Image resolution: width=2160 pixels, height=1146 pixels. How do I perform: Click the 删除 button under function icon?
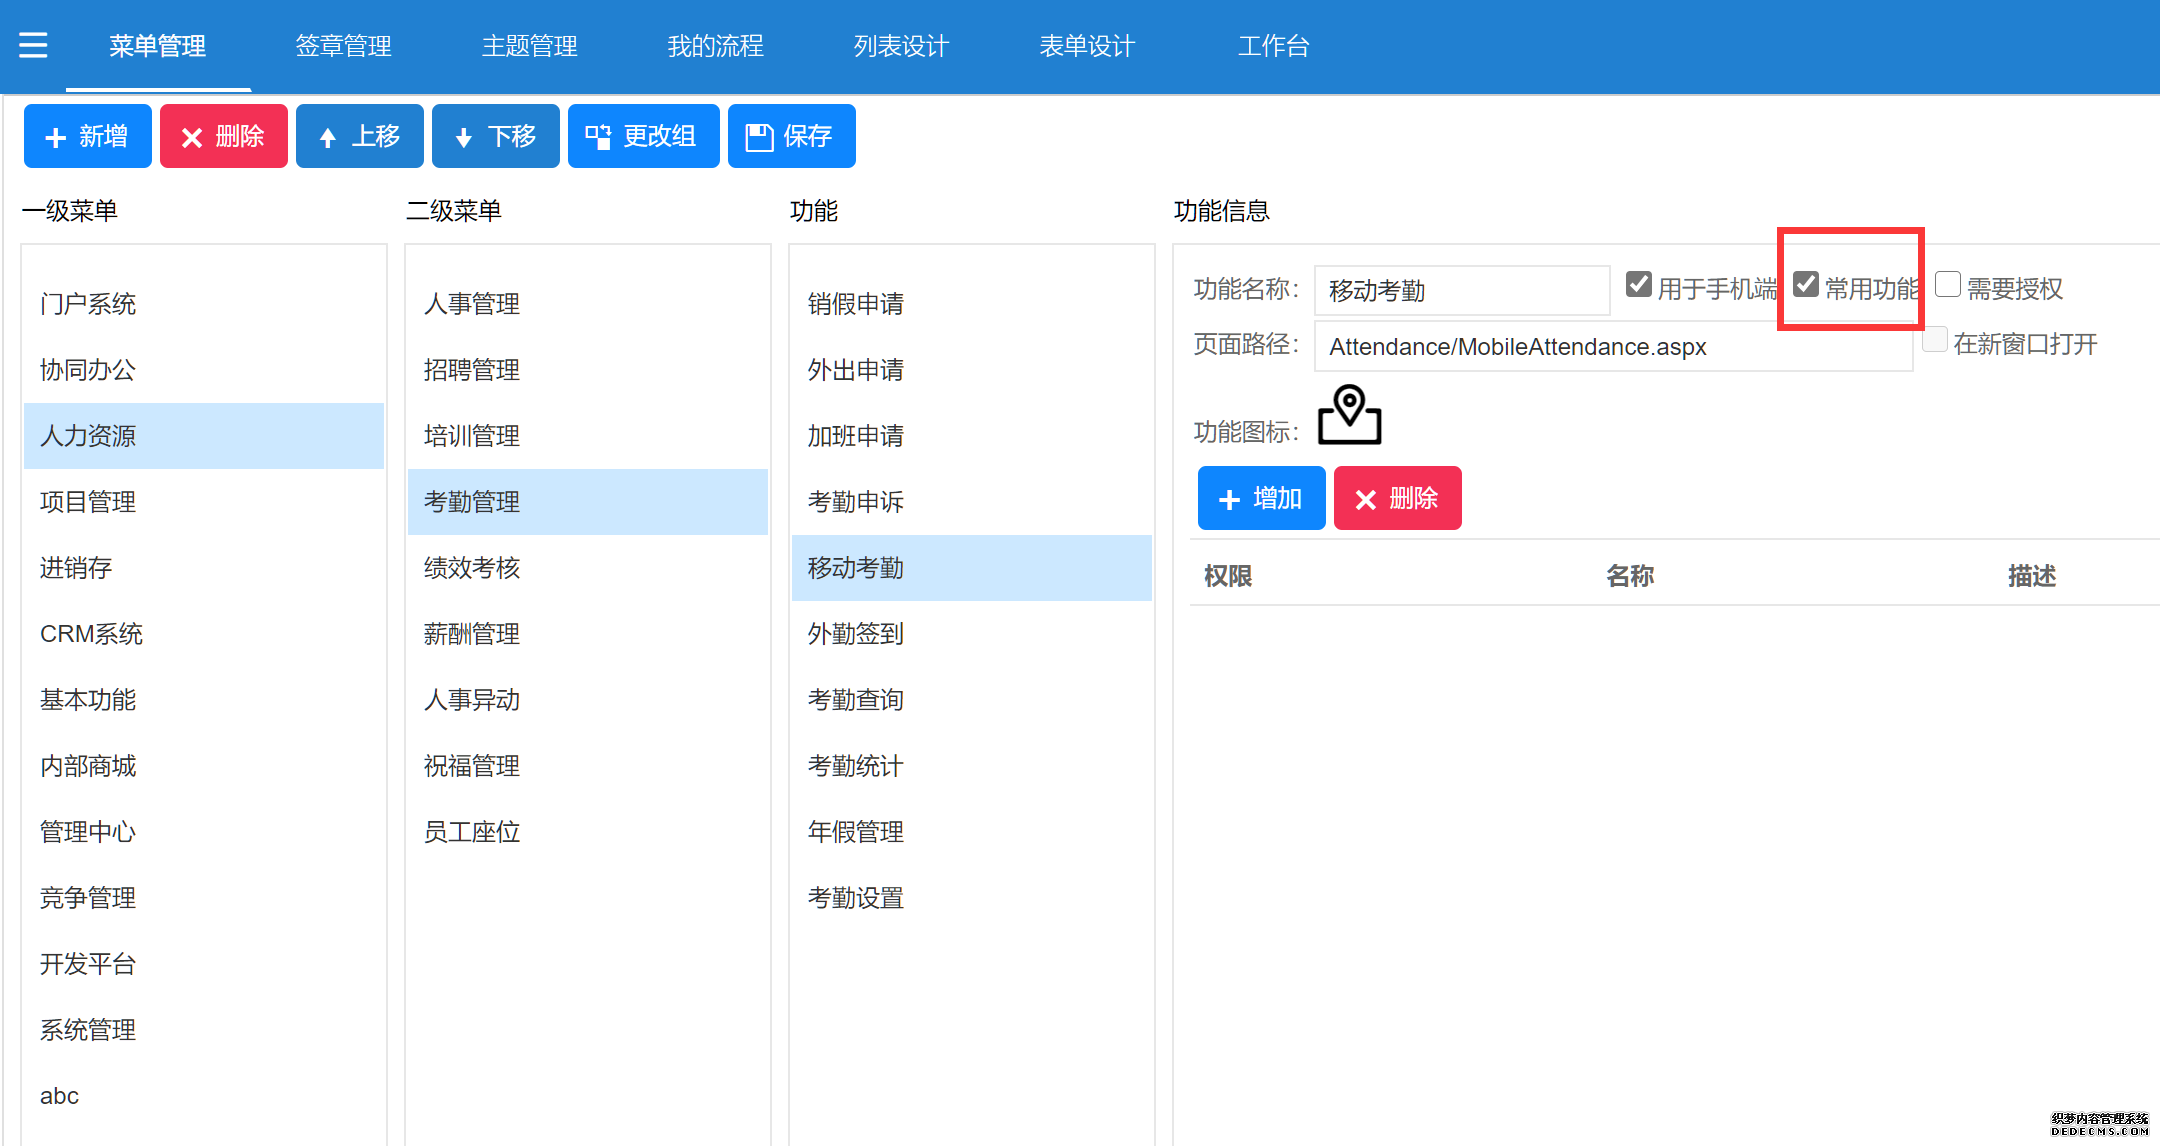point(1398,498)
